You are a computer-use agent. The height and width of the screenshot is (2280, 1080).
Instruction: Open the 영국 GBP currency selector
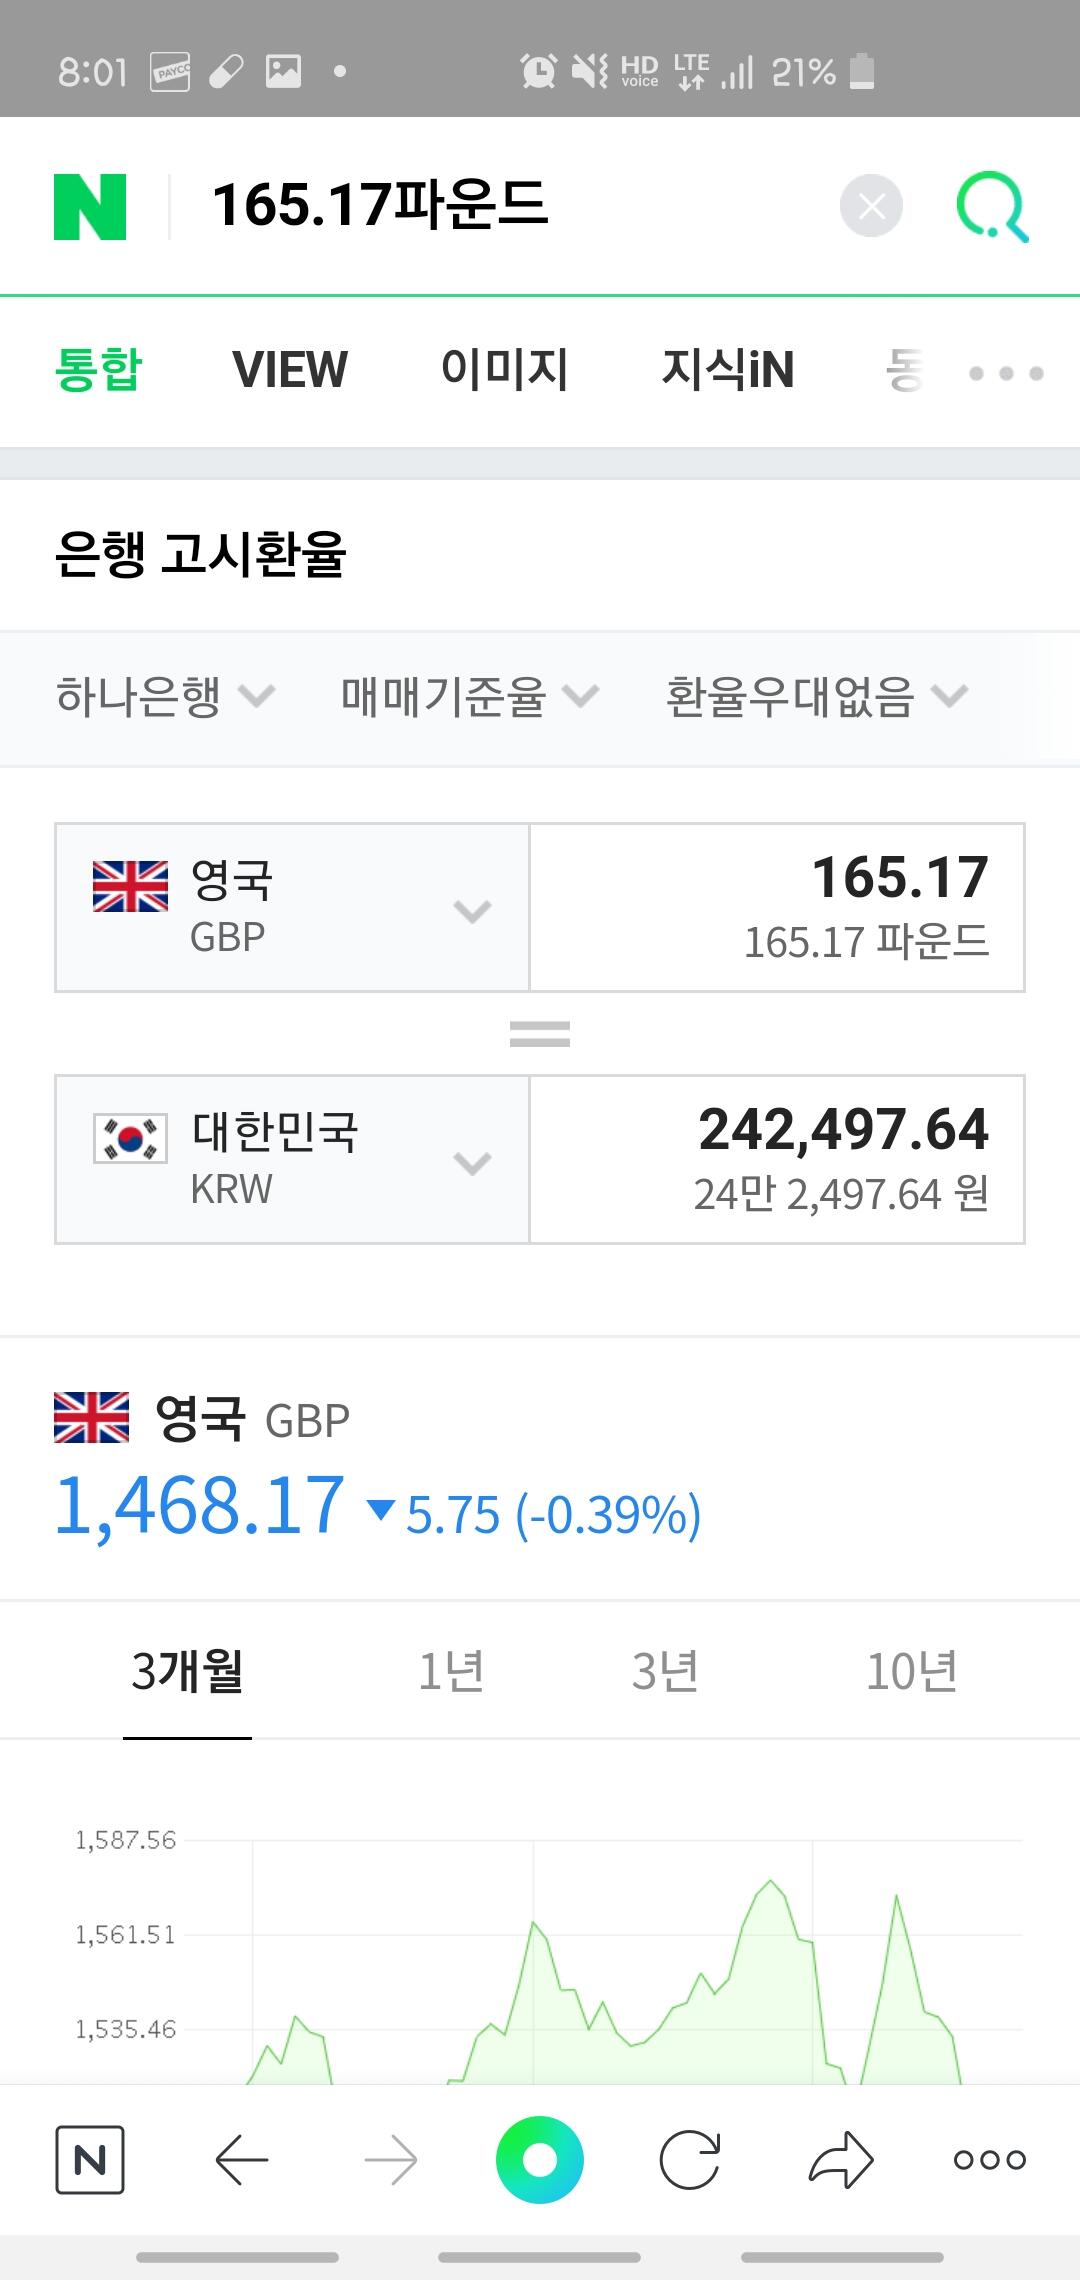[292, 908]
